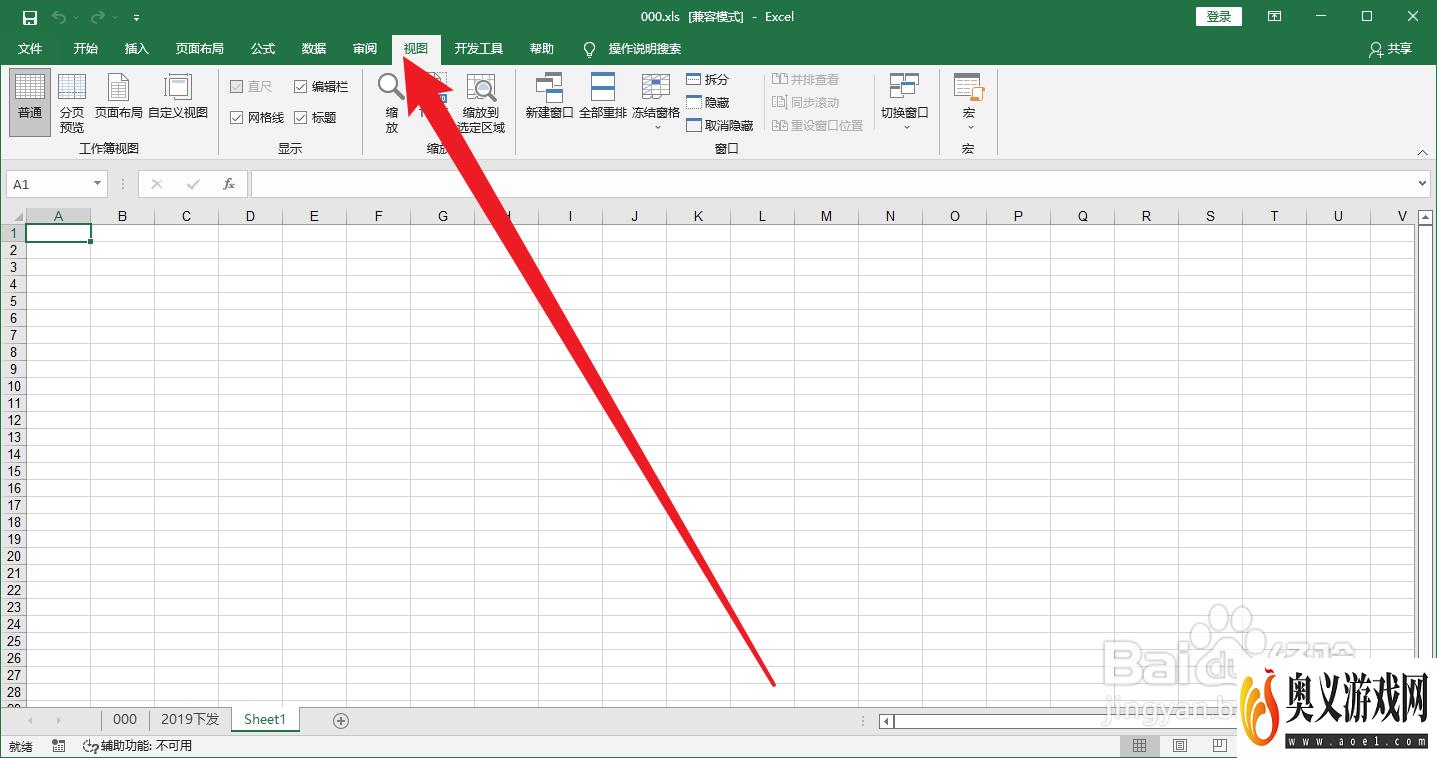Toggle the 编辑栏 formula bar checkbox
Image resolution: width=1437 pixels, height=758 pixels.
[321, 87]
